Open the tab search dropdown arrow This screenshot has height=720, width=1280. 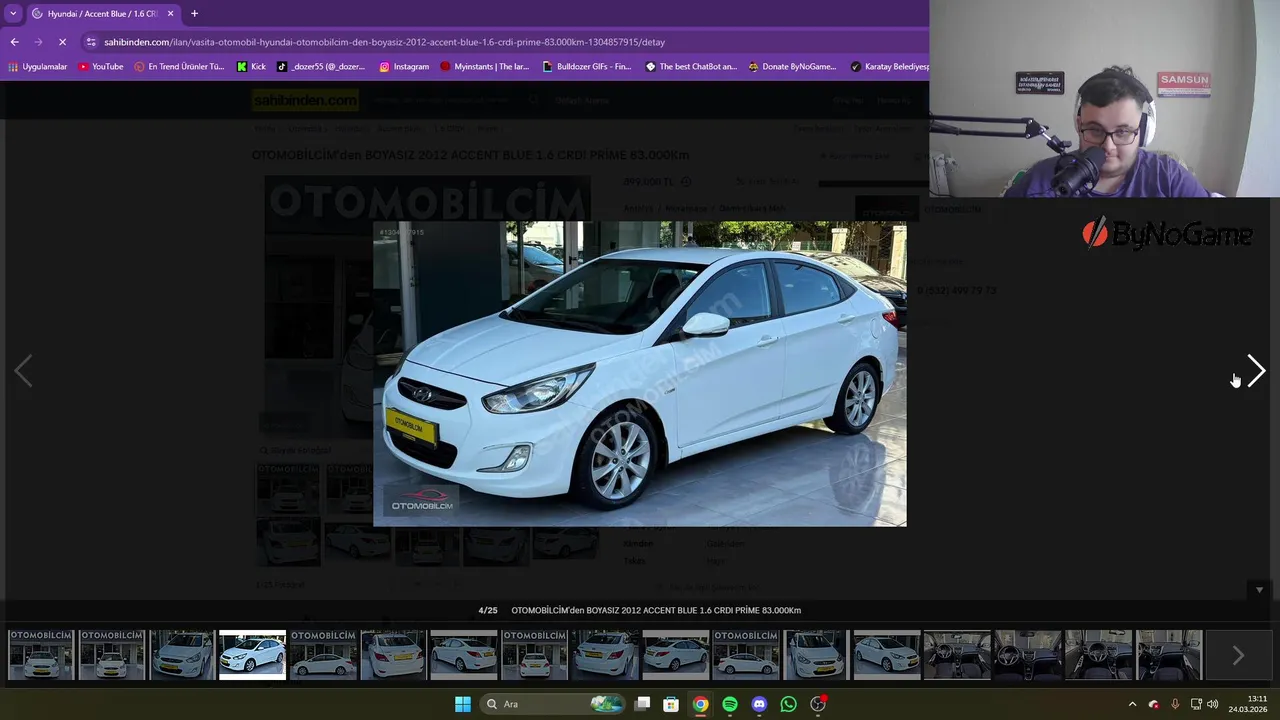pyautogui.click(x=13, y=14)
